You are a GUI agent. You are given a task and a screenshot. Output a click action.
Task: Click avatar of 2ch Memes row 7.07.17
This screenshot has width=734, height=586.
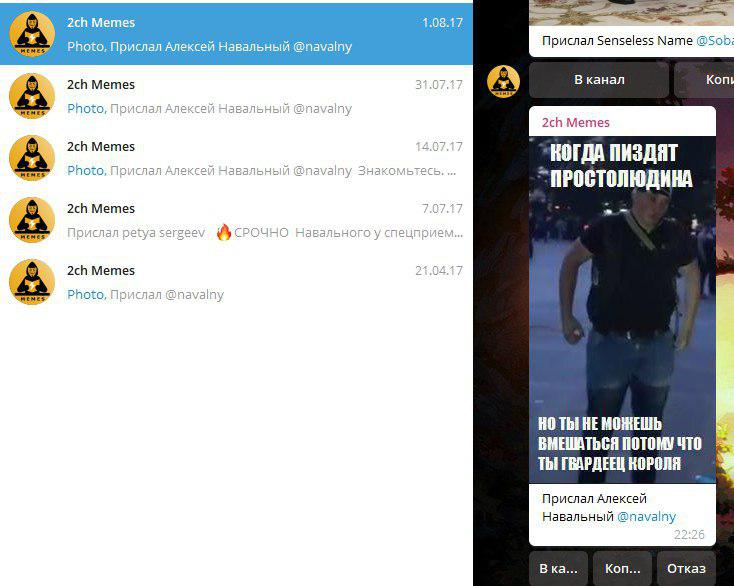tap(32, 220)
